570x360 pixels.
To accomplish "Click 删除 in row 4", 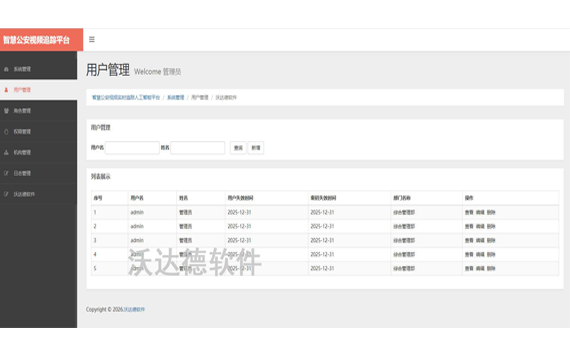I will tap(491, 255).
